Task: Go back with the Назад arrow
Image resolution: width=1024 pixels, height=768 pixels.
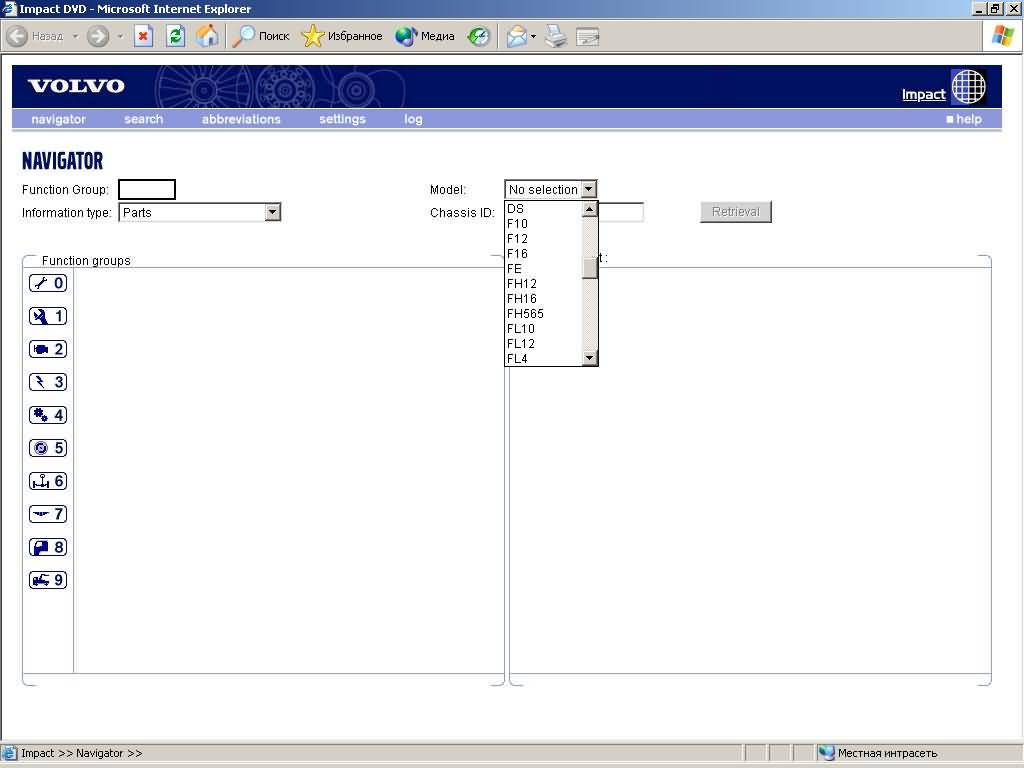Action: coord(35,36)
